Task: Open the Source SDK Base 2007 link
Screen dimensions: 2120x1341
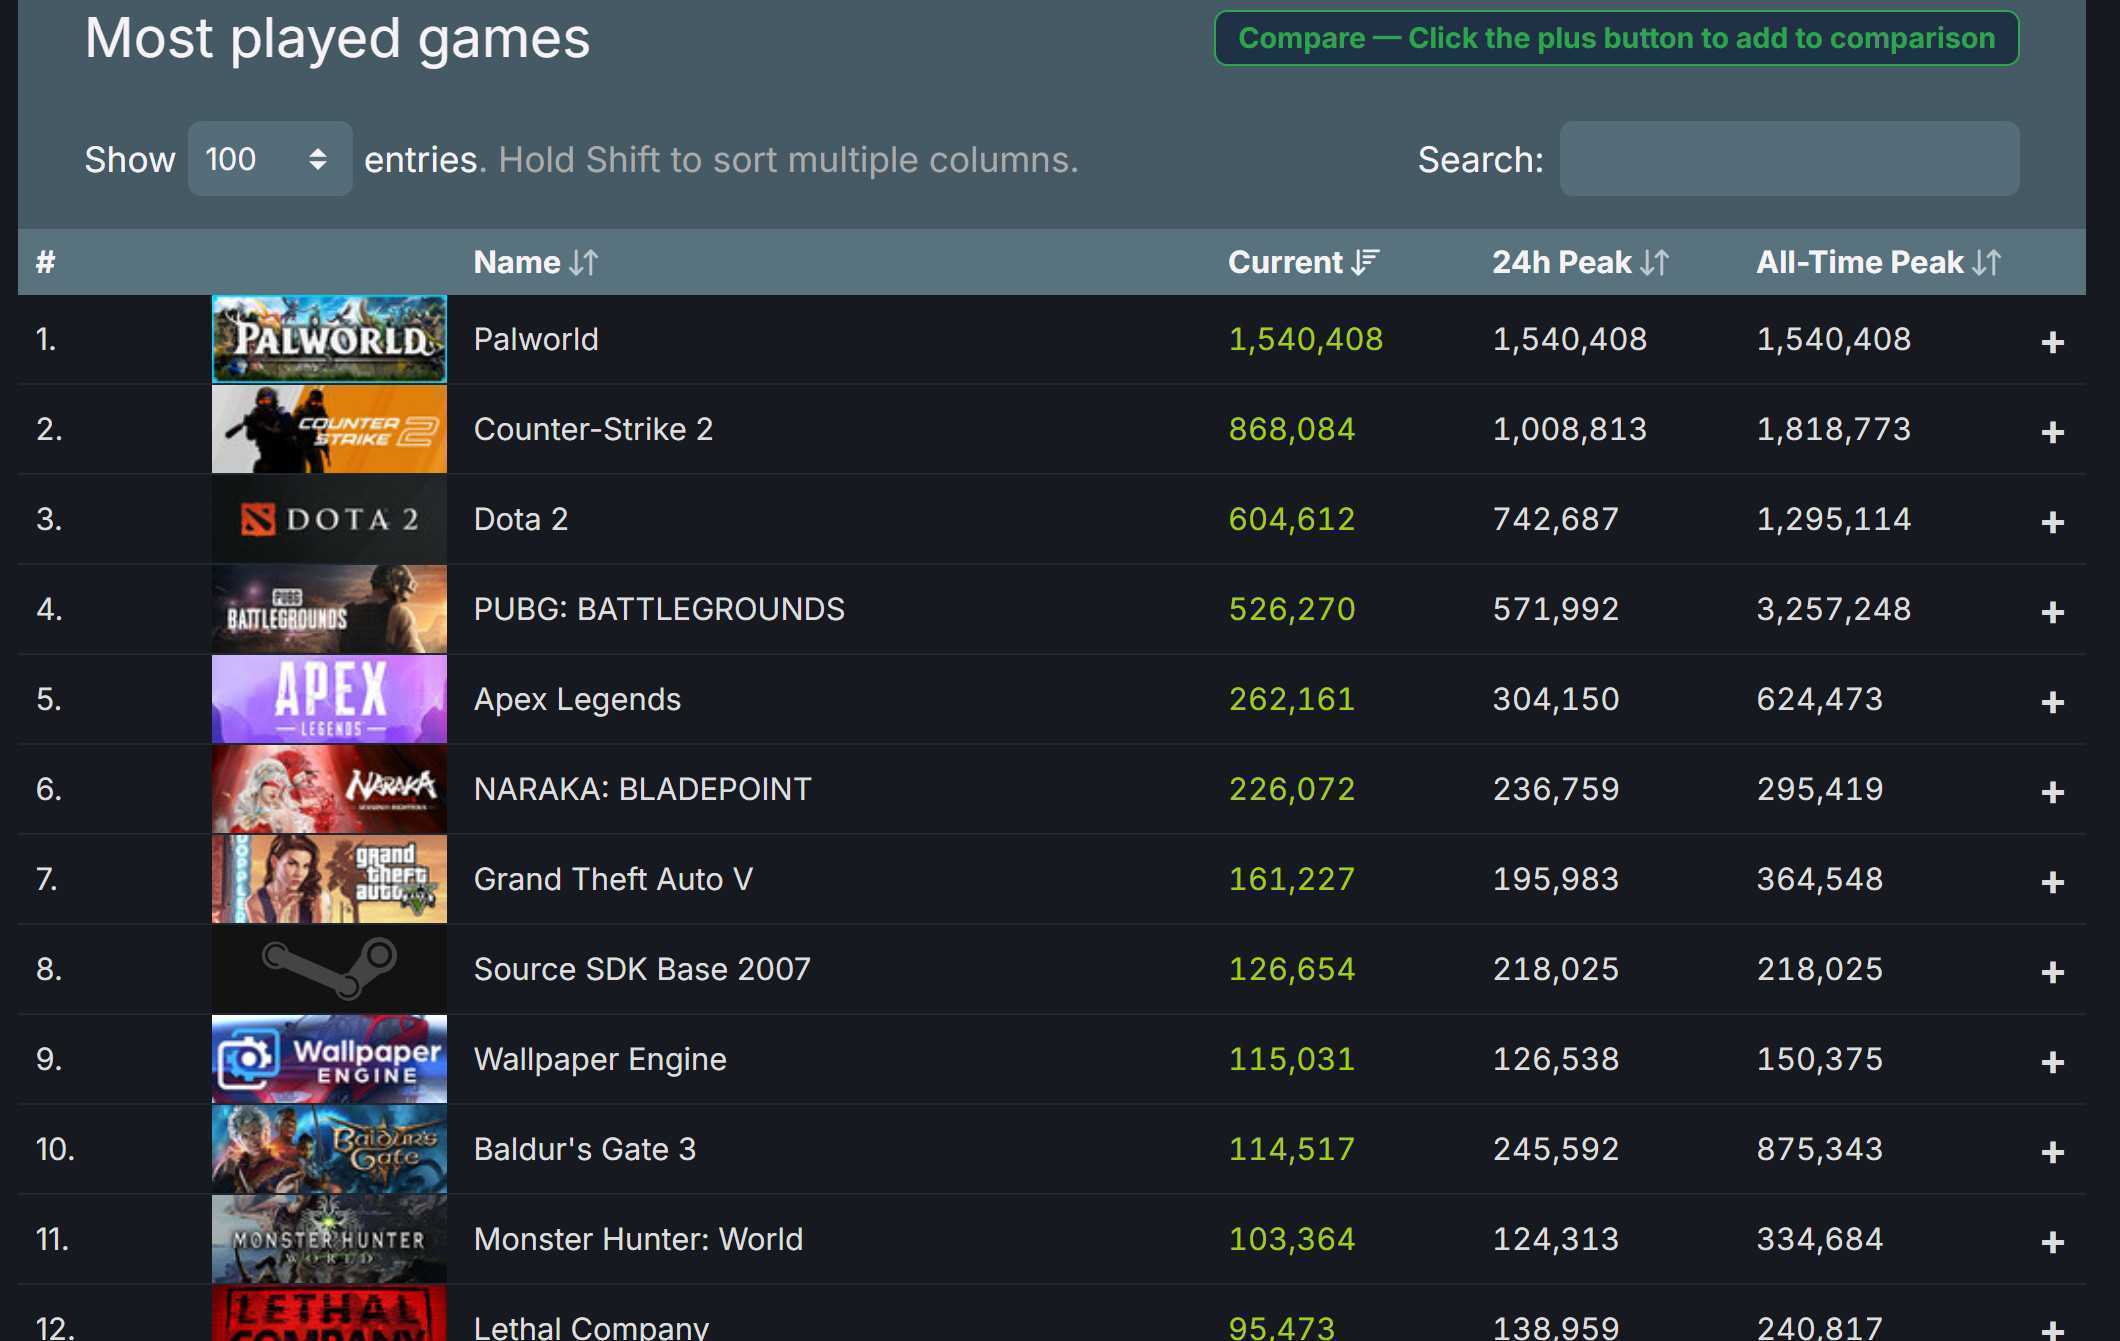Action: pos(642,969)
